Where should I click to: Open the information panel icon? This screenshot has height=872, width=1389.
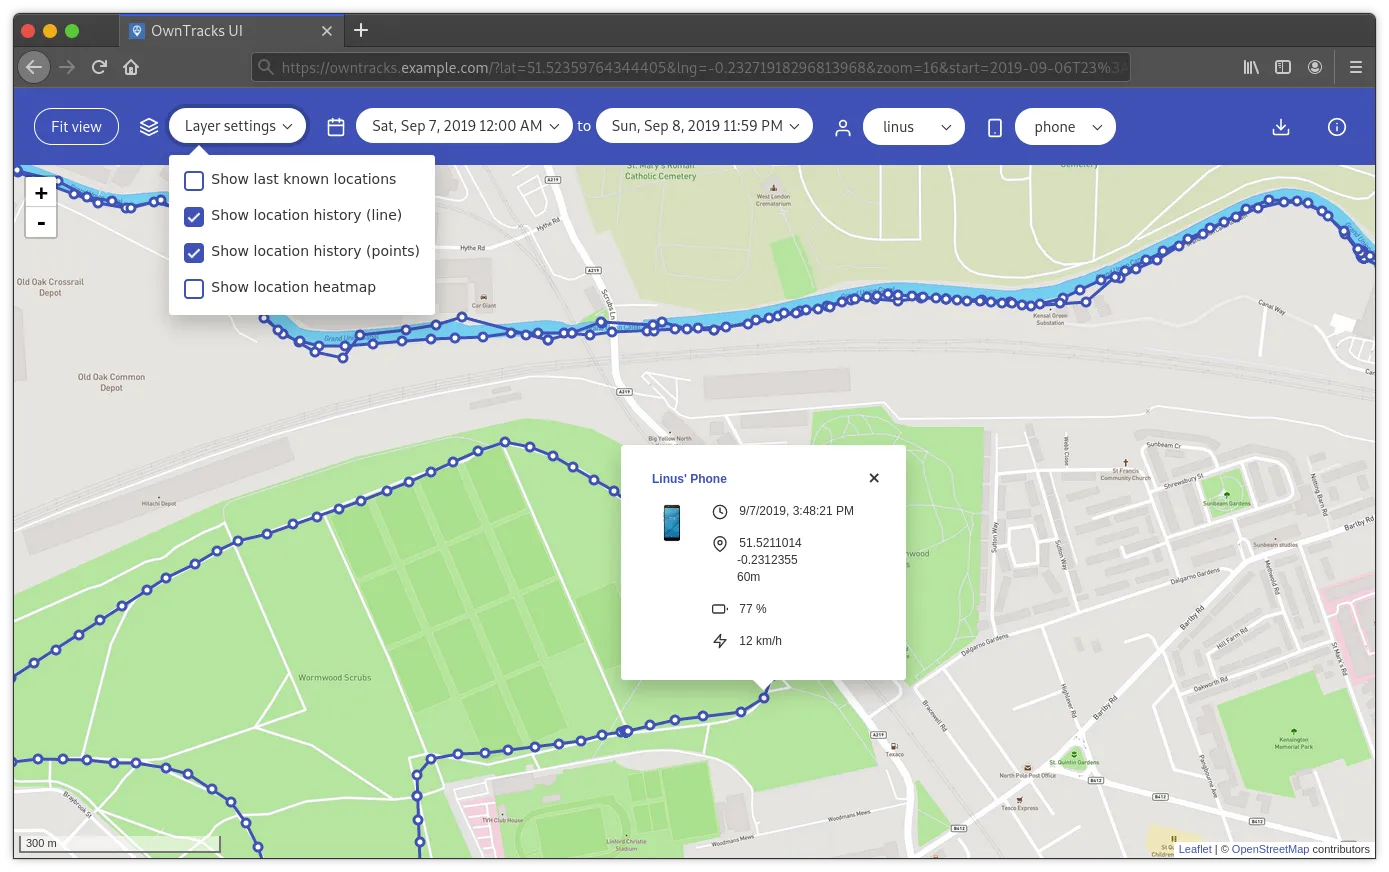(x=1337, y=127)
